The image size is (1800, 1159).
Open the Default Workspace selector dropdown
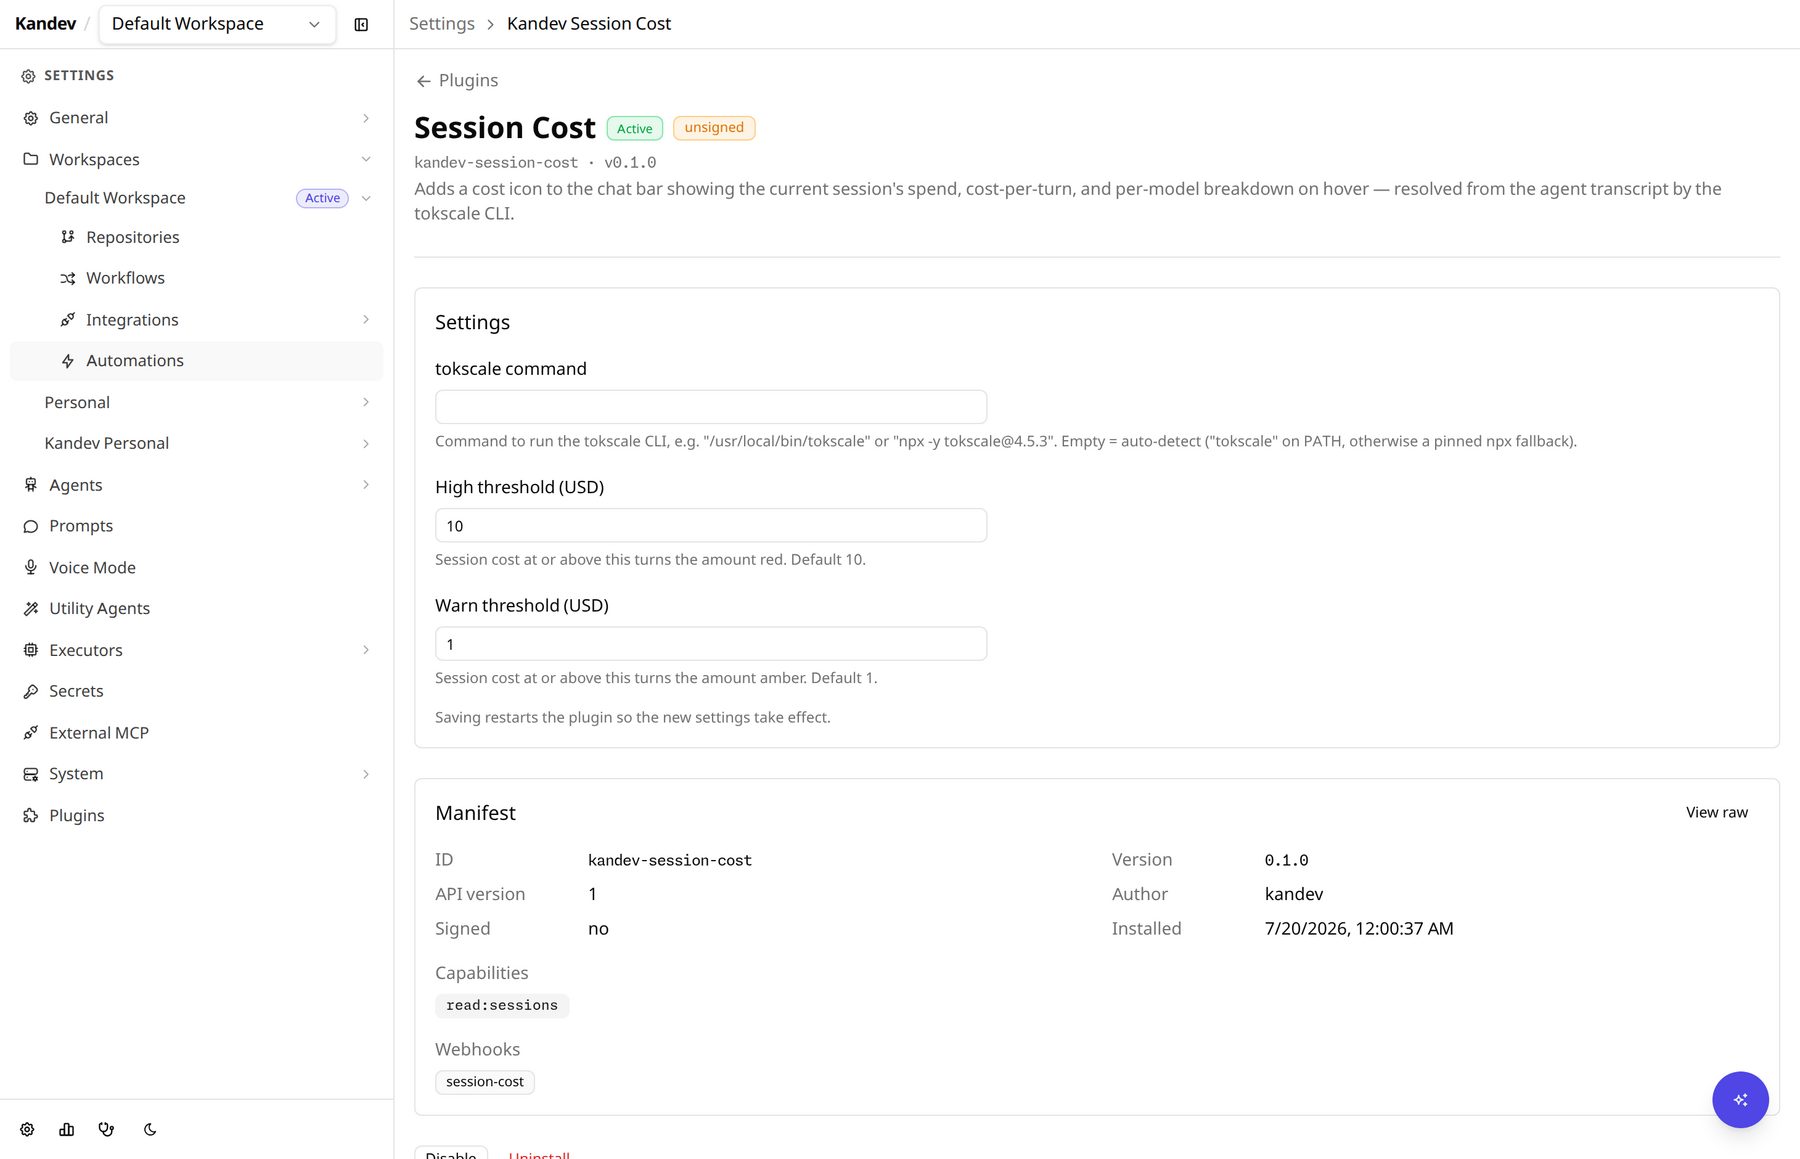click(216, 24)
